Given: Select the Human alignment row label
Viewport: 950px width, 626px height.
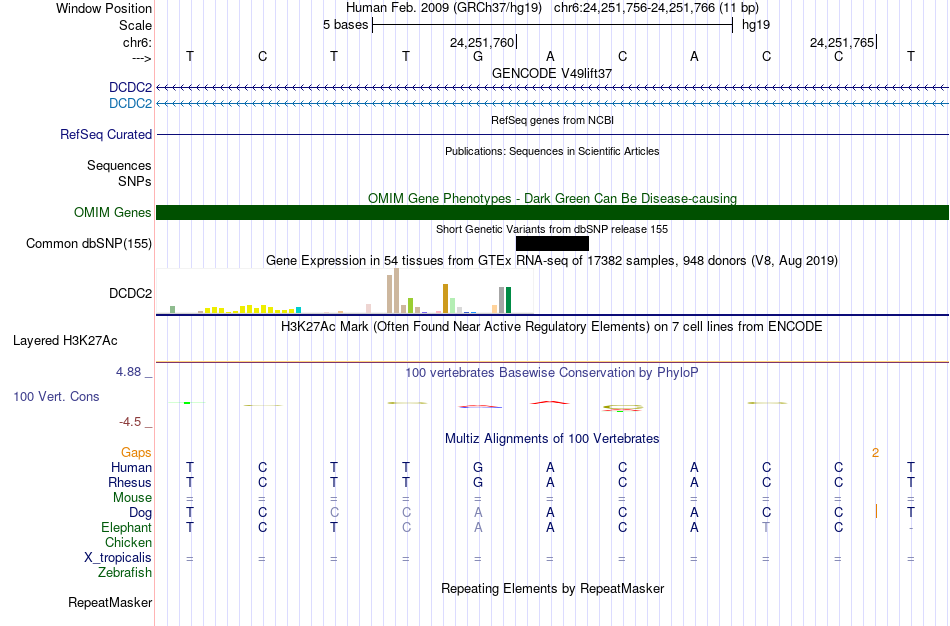Looking at the screenshot, I should click(x=131, y=467).
